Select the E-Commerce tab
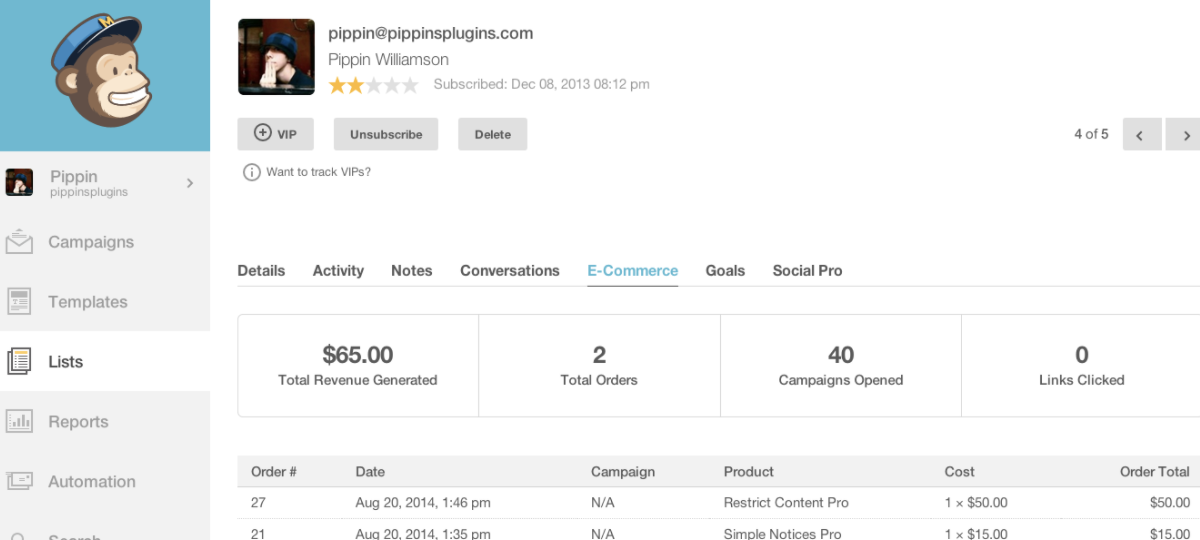 [x=633, y=271]
